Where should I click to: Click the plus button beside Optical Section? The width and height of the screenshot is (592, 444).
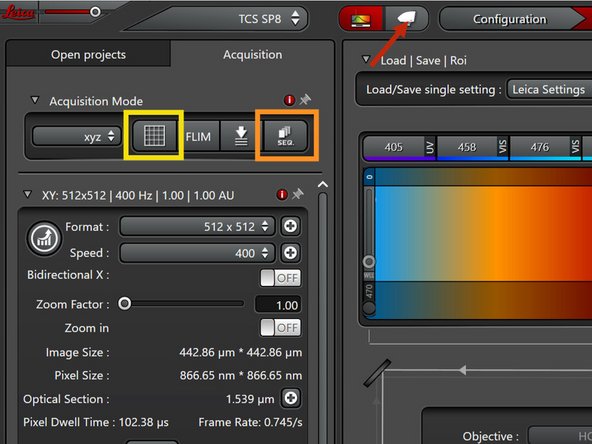[290, 398]
